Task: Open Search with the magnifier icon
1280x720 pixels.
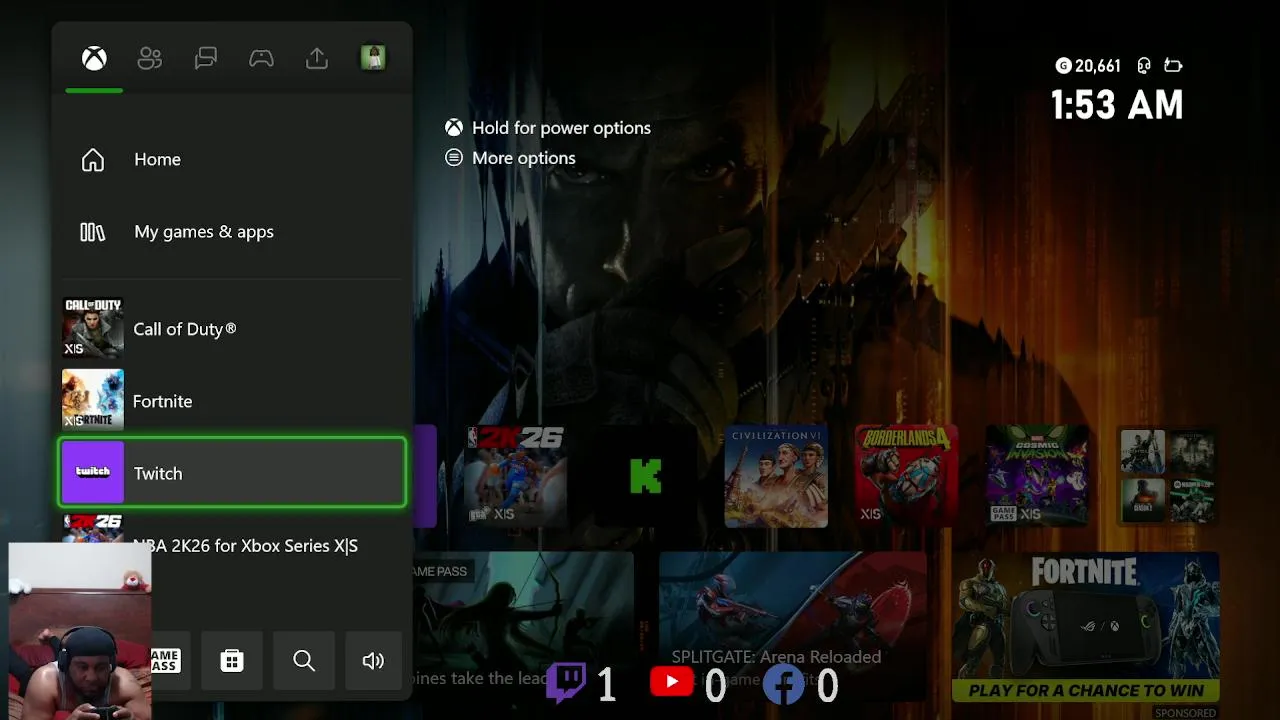Action: click(304, 661)
